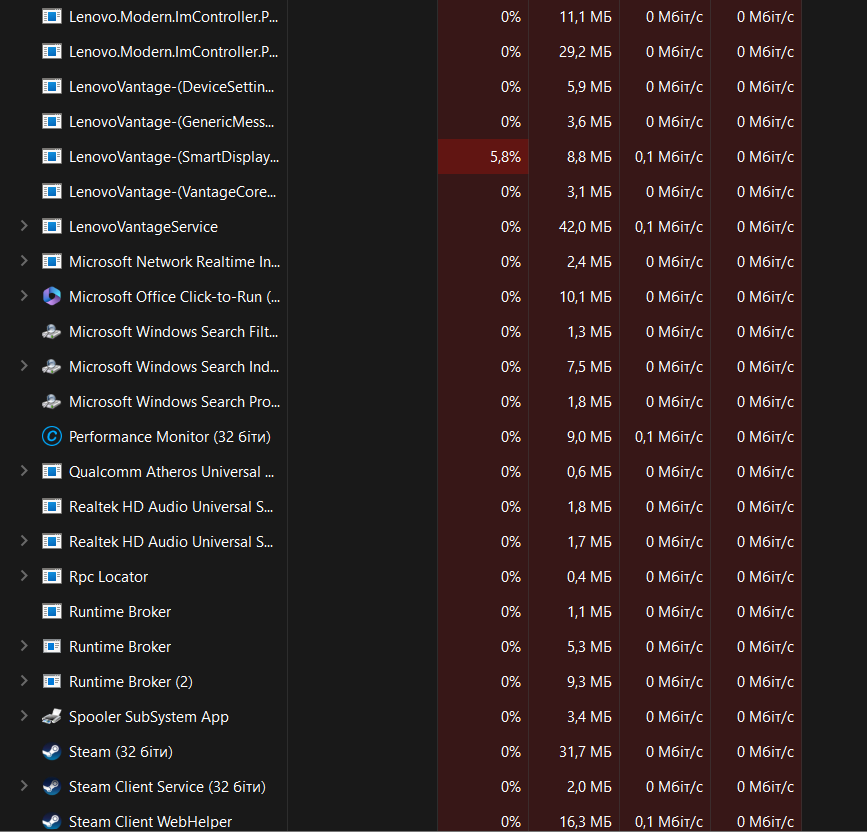Click the LenovoVantageService process icon
The height and width of the screenshot is (832, 867).
51,227
